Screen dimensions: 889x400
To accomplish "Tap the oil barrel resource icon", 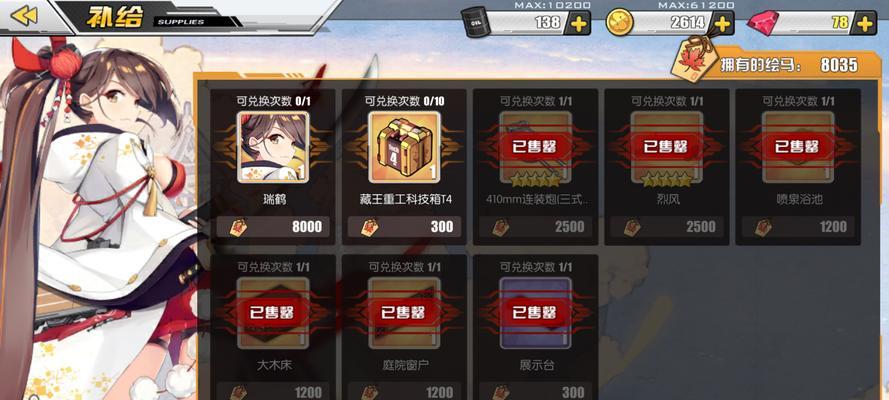I will click(x=475, y=22).
